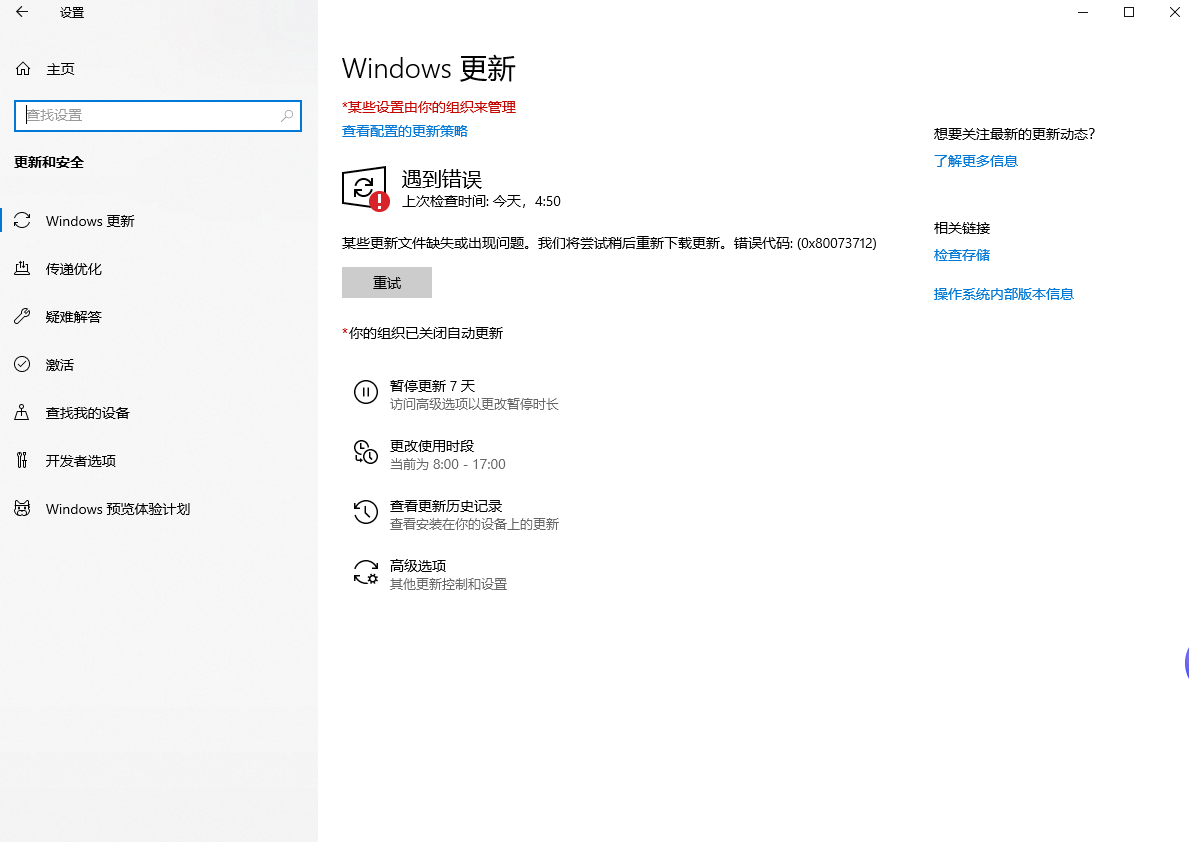Viewport: 1189px width, 842px height.
Task: Open 检查存储 link
Action: (962, 255)
